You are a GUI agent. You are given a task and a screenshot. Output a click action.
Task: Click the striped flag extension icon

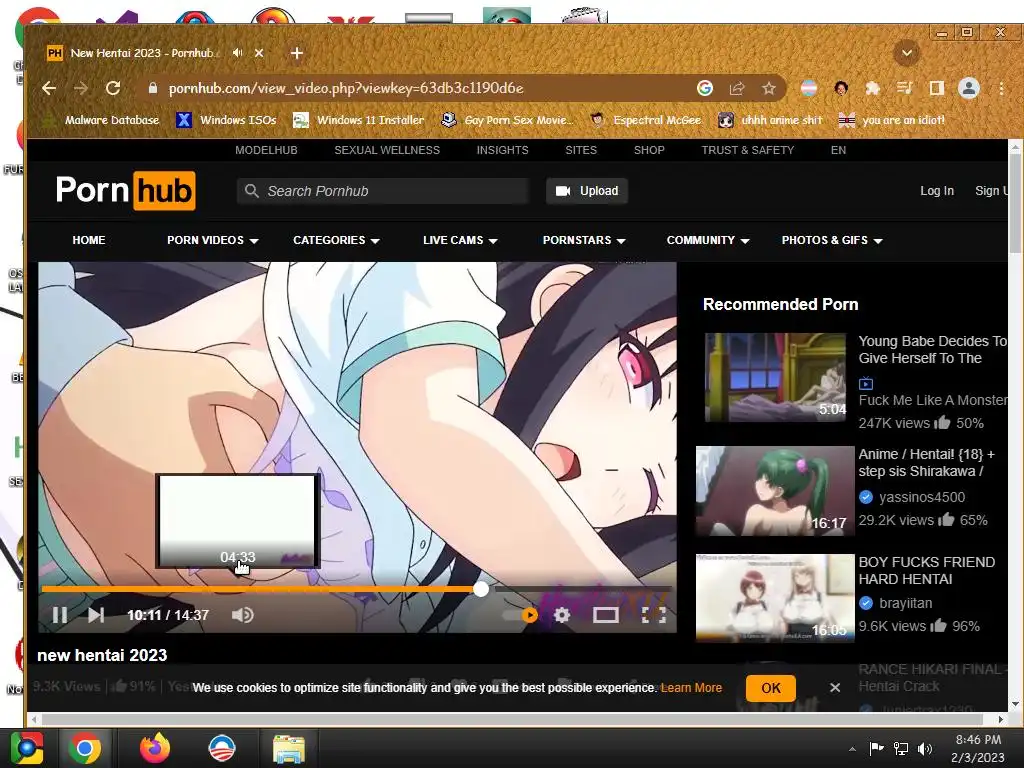[x=808, y=88]
